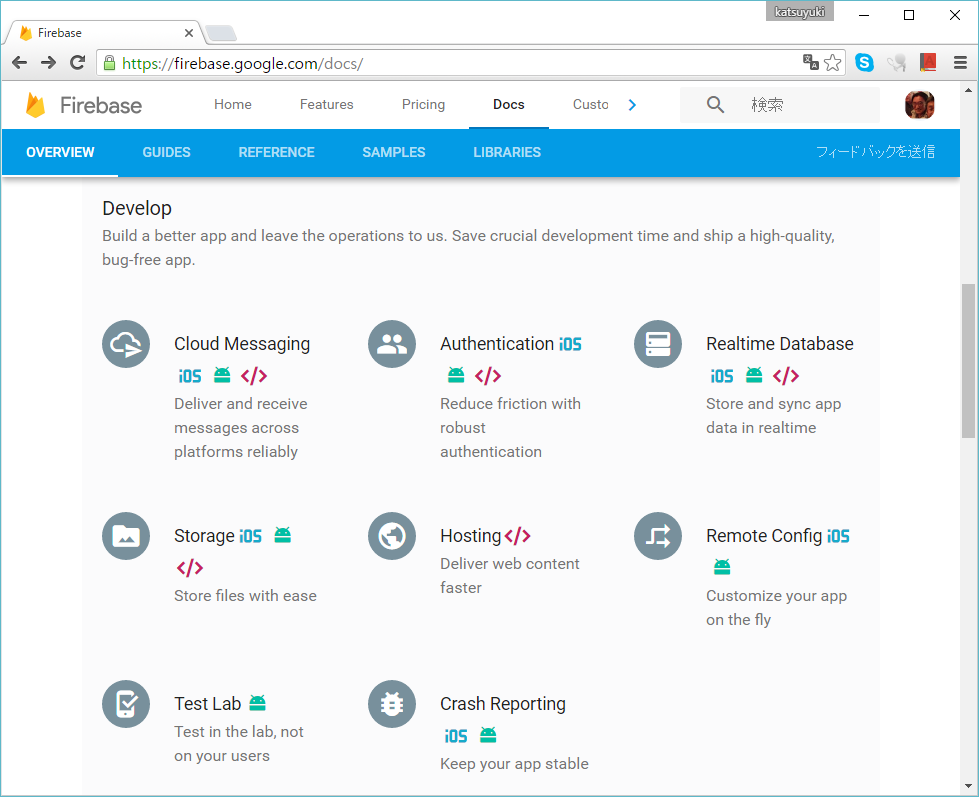
Task: Click the Cloud Messaging round icon
Action: 126,344
